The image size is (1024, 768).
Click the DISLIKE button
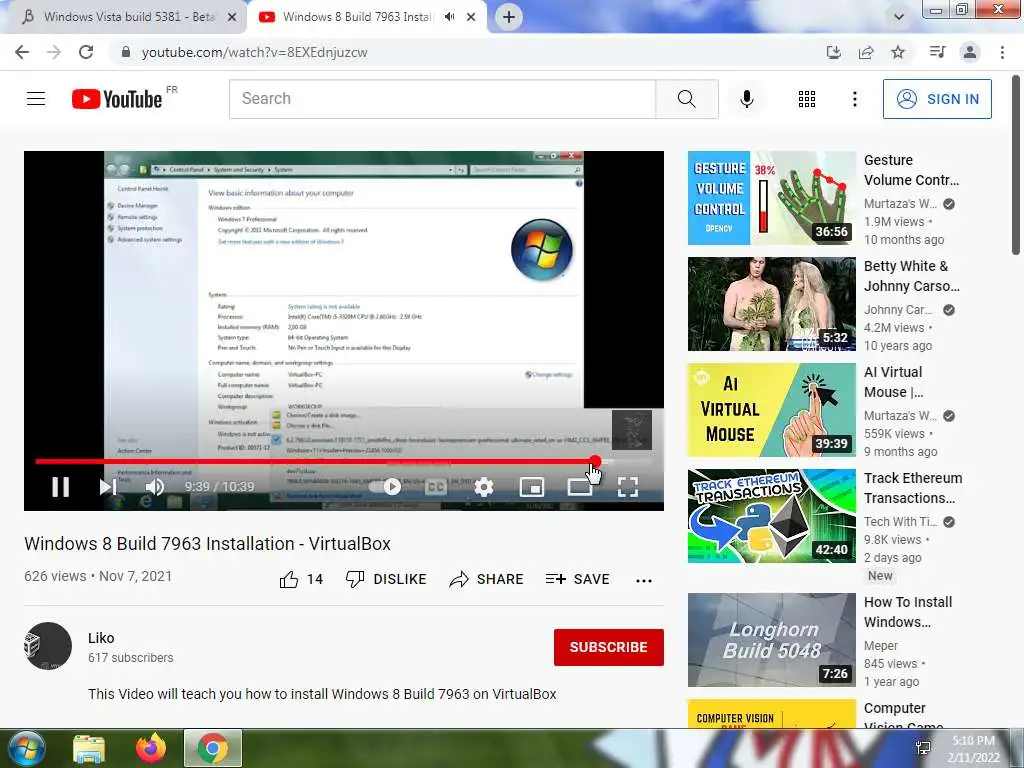click(x=386, y=579)
